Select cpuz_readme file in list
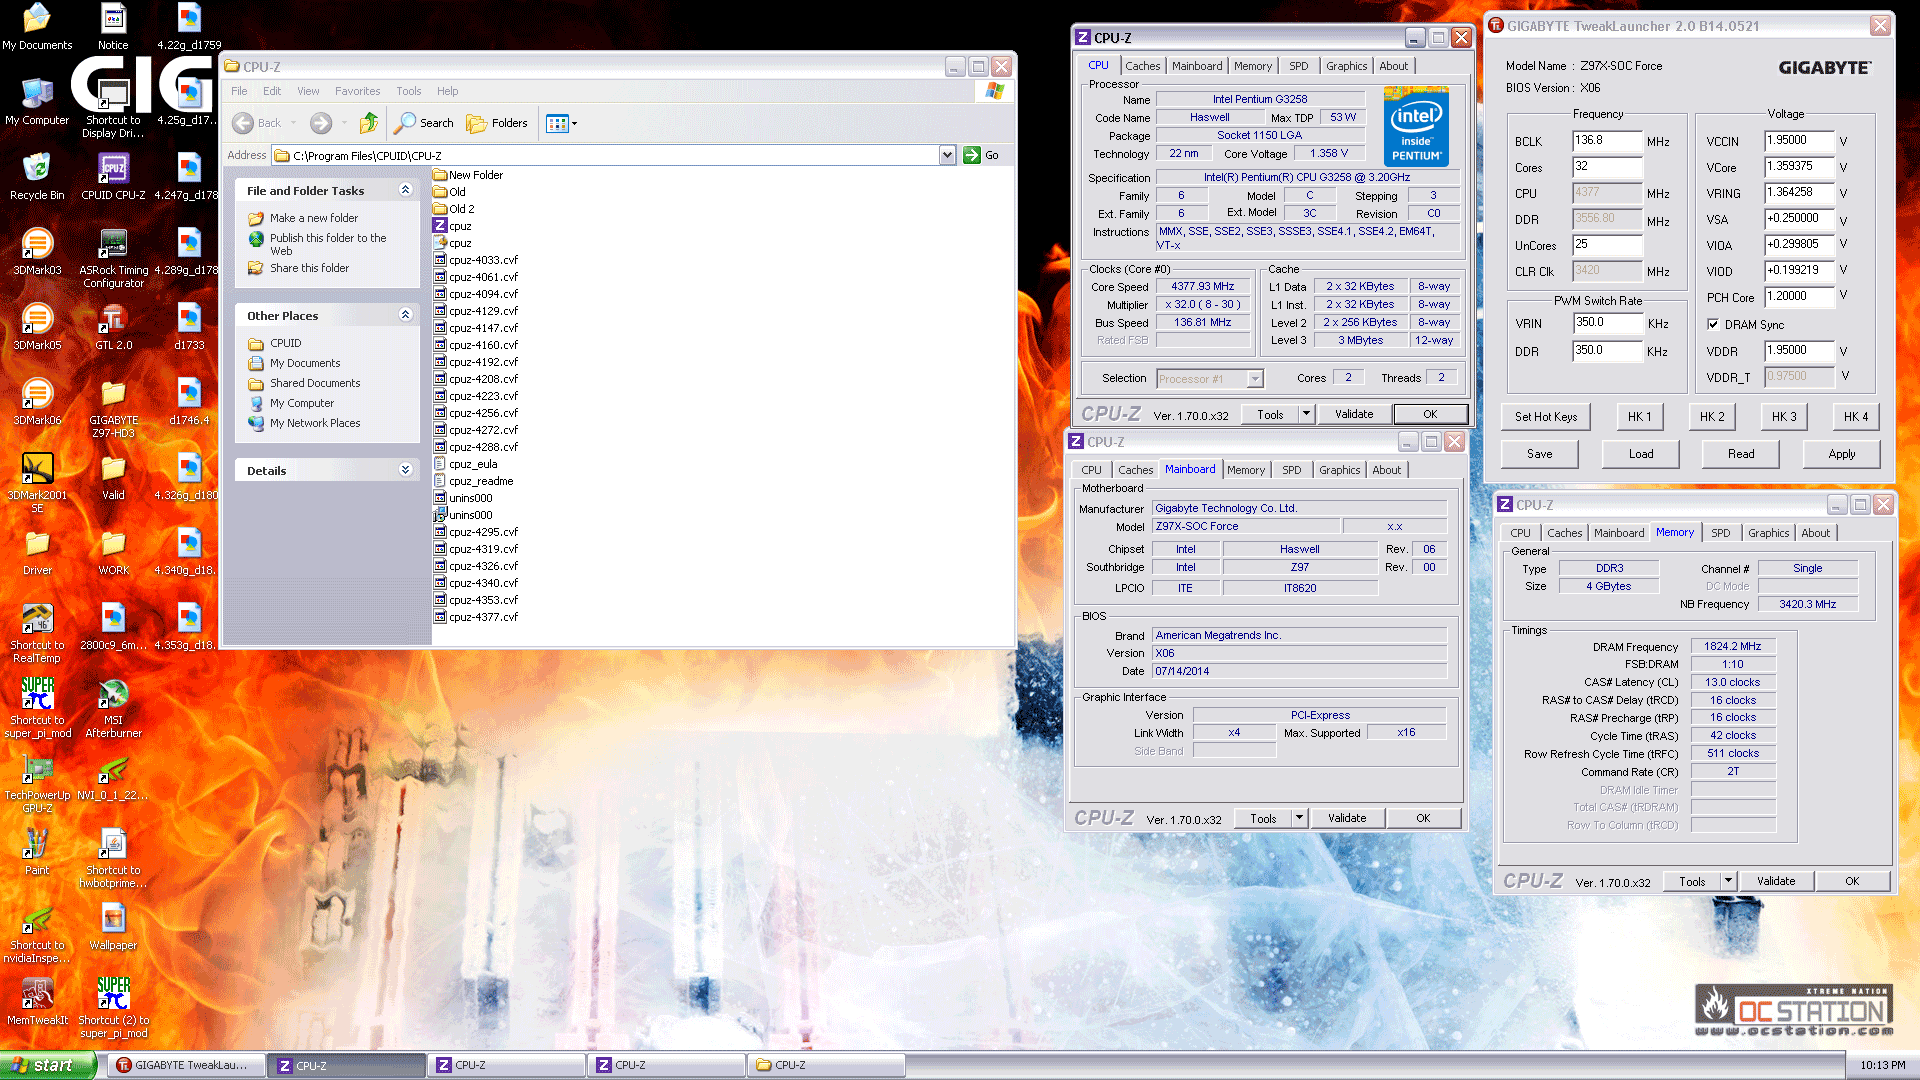 click(x=474, y=481)
